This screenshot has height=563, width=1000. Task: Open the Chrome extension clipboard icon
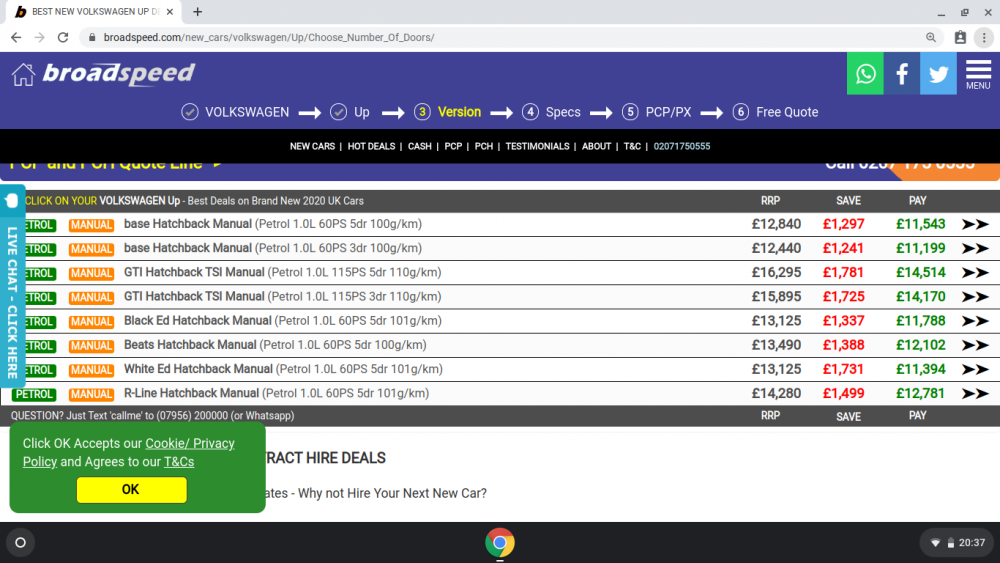(960, 38)
